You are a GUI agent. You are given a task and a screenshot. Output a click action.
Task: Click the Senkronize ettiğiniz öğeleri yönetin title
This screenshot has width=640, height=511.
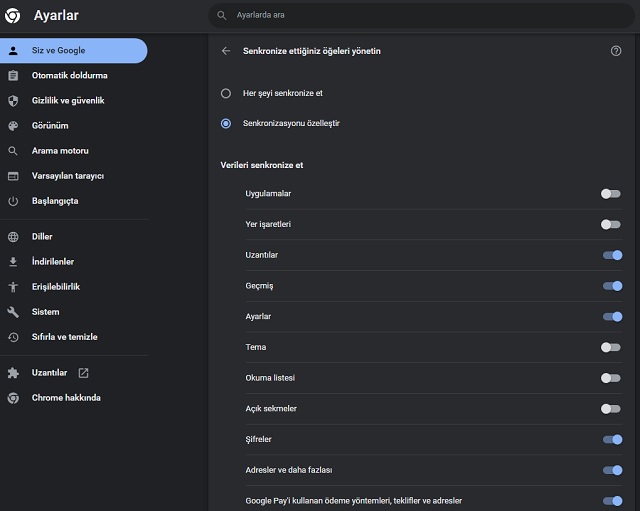click(311, 51)
